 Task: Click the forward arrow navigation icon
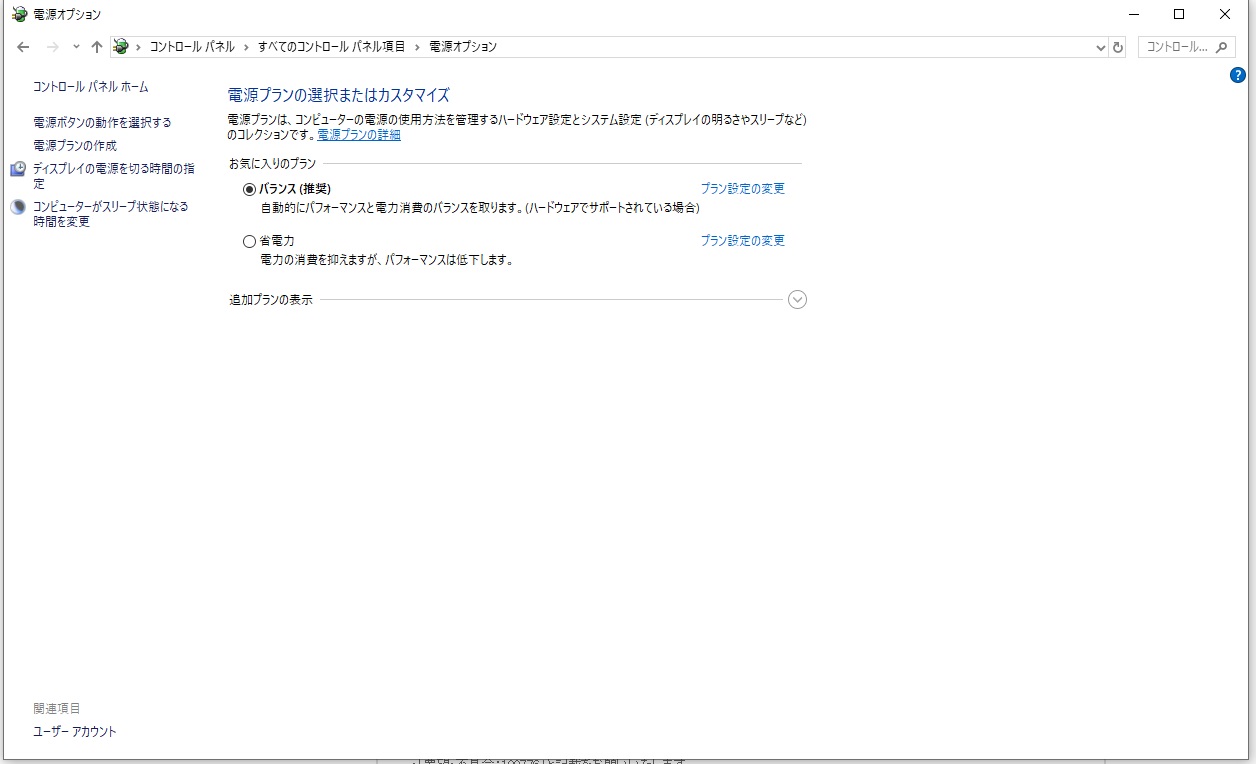(53, 47)
